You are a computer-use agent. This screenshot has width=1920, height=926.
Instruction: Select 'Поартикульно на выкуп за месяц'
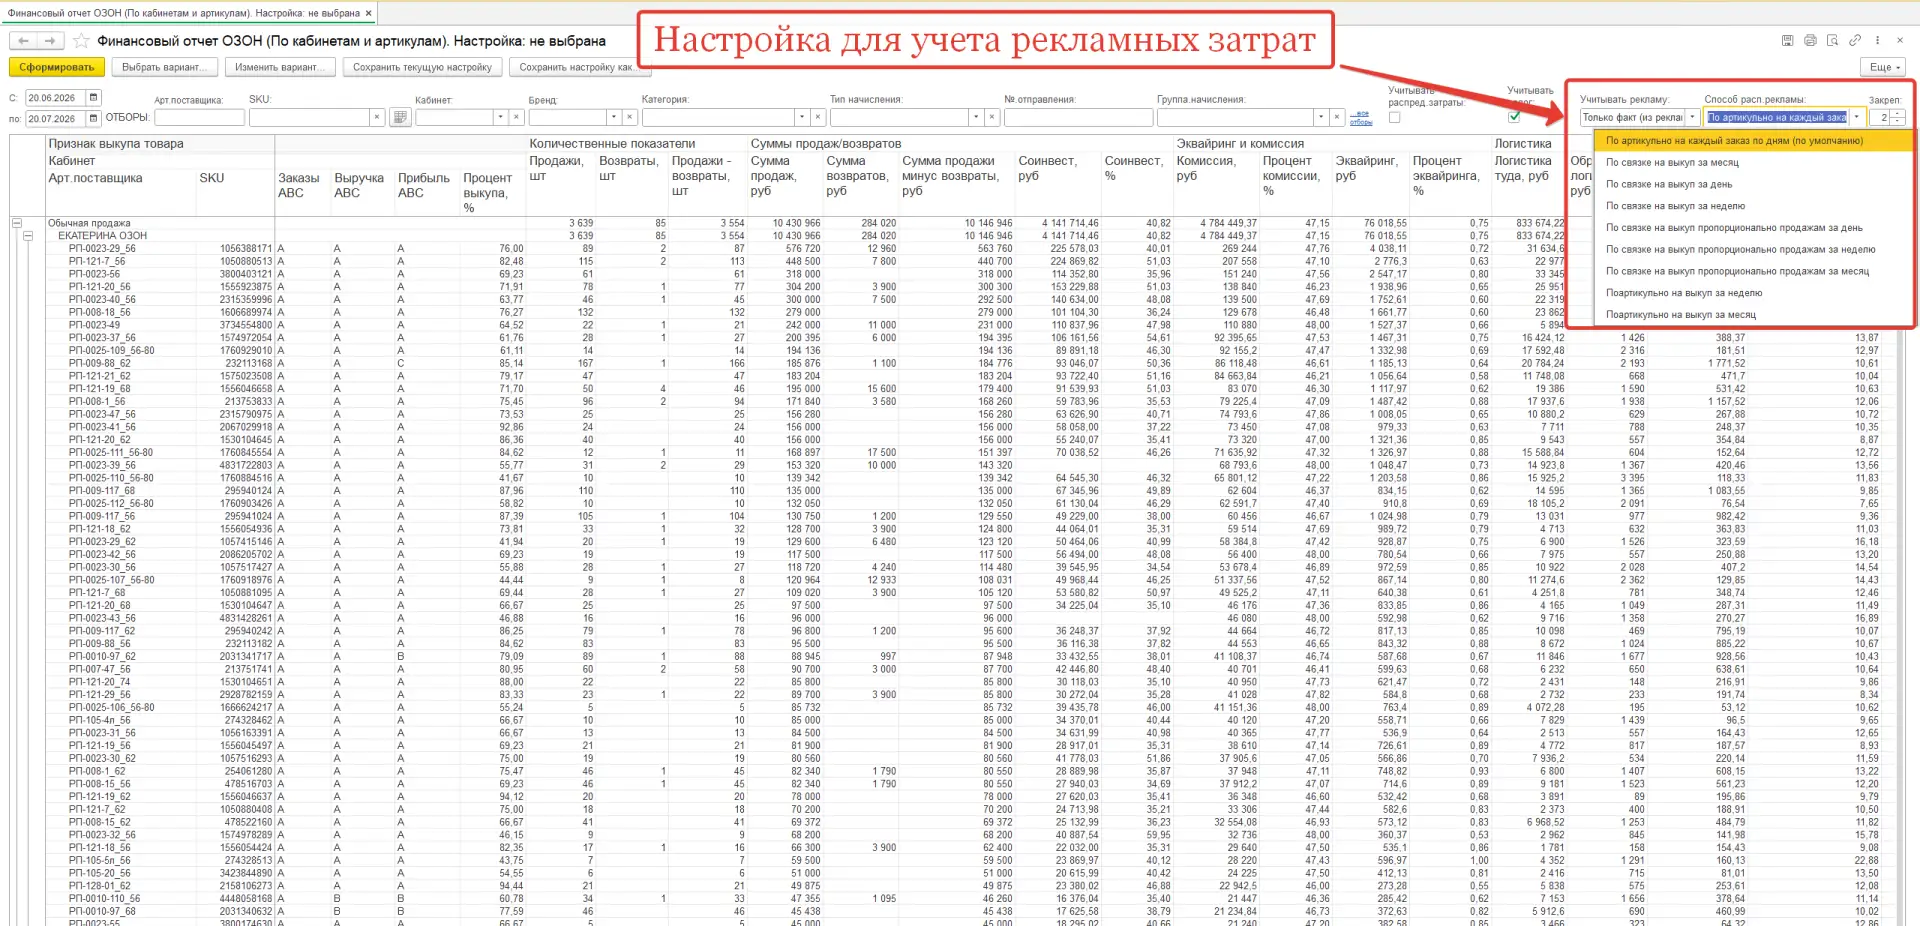1754,315
